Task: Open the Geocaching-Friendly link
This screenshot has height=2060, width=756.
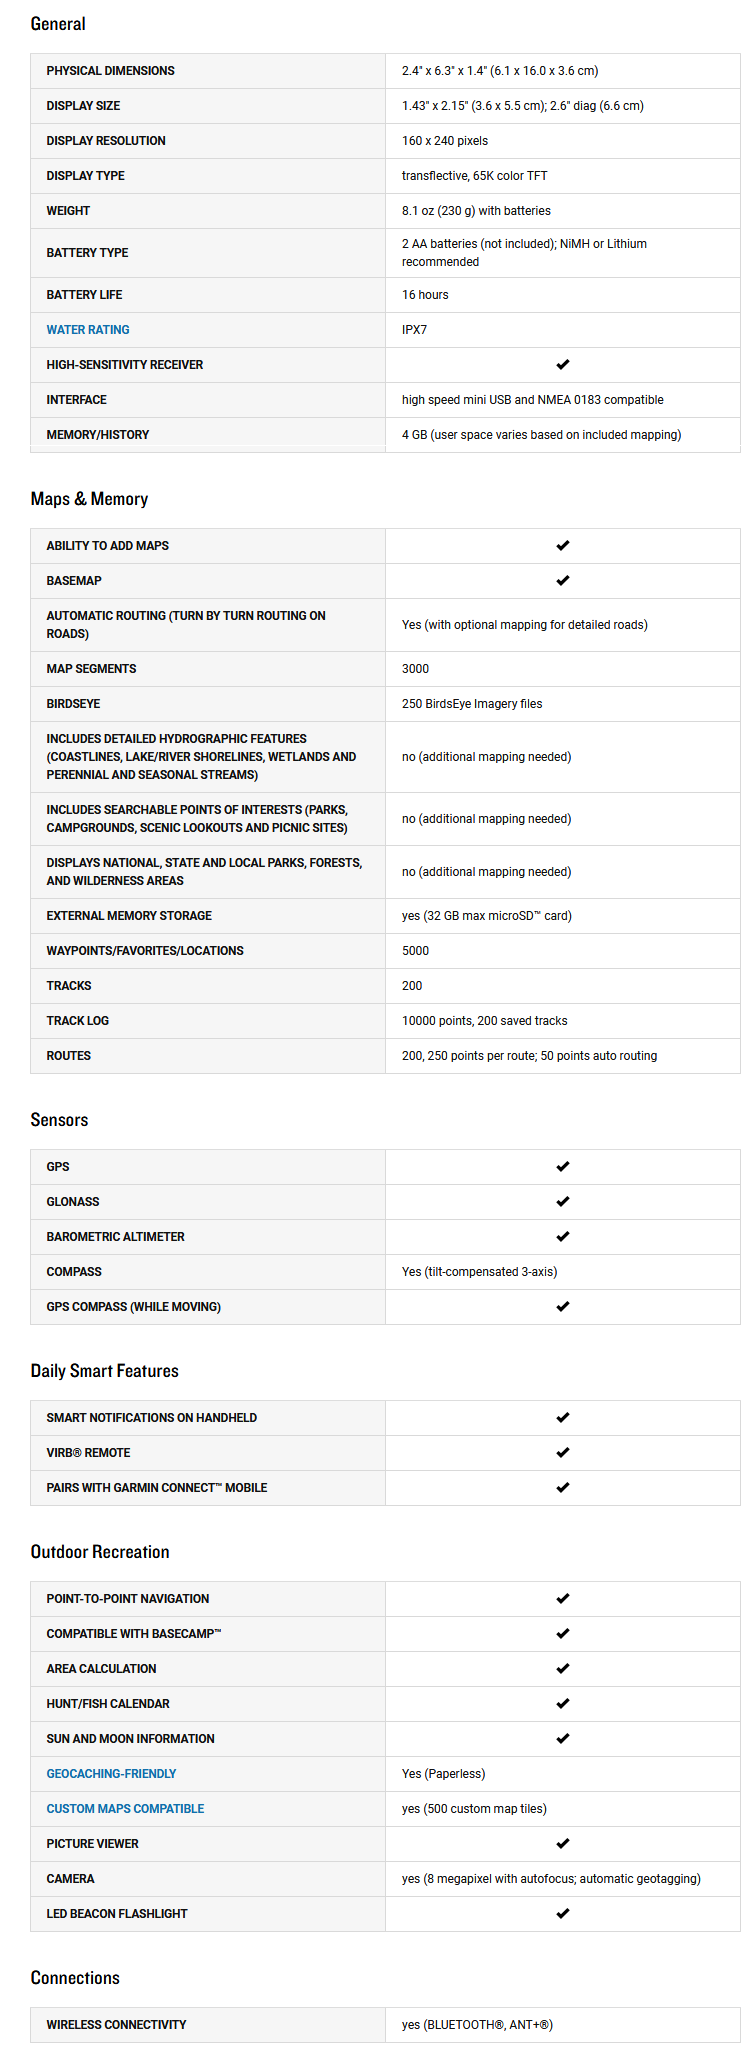Action: 111,1774
